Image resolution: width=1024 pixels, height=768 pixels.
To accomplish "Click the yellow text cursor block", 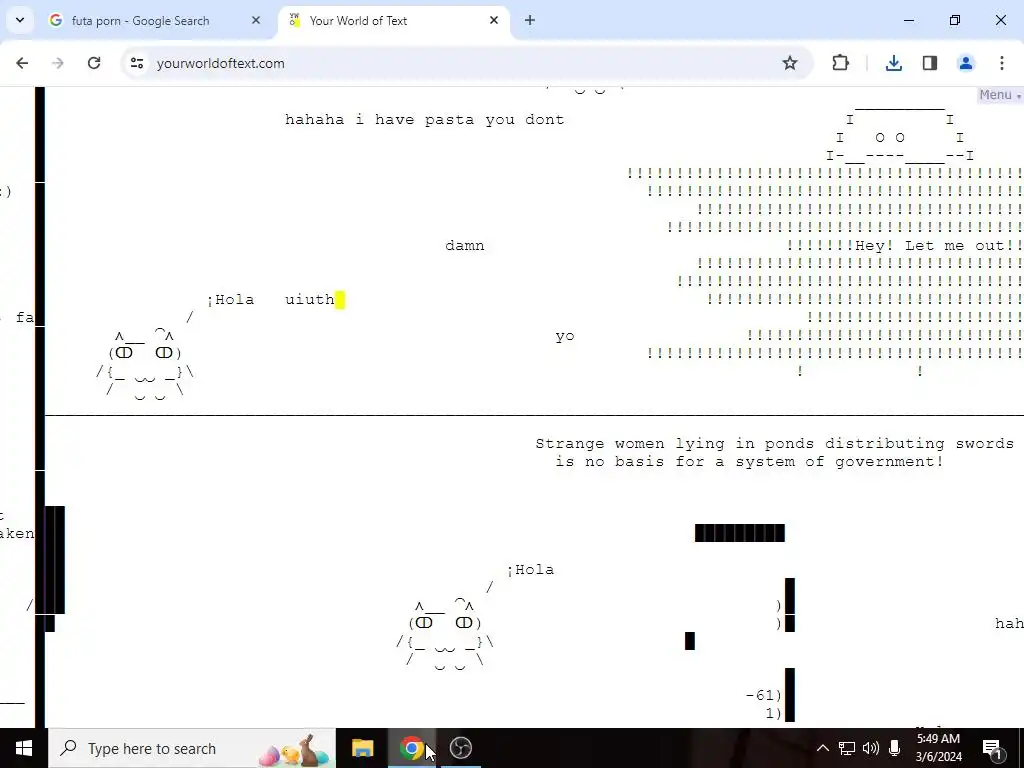I will pyautogui.click(x=340, y=300).
